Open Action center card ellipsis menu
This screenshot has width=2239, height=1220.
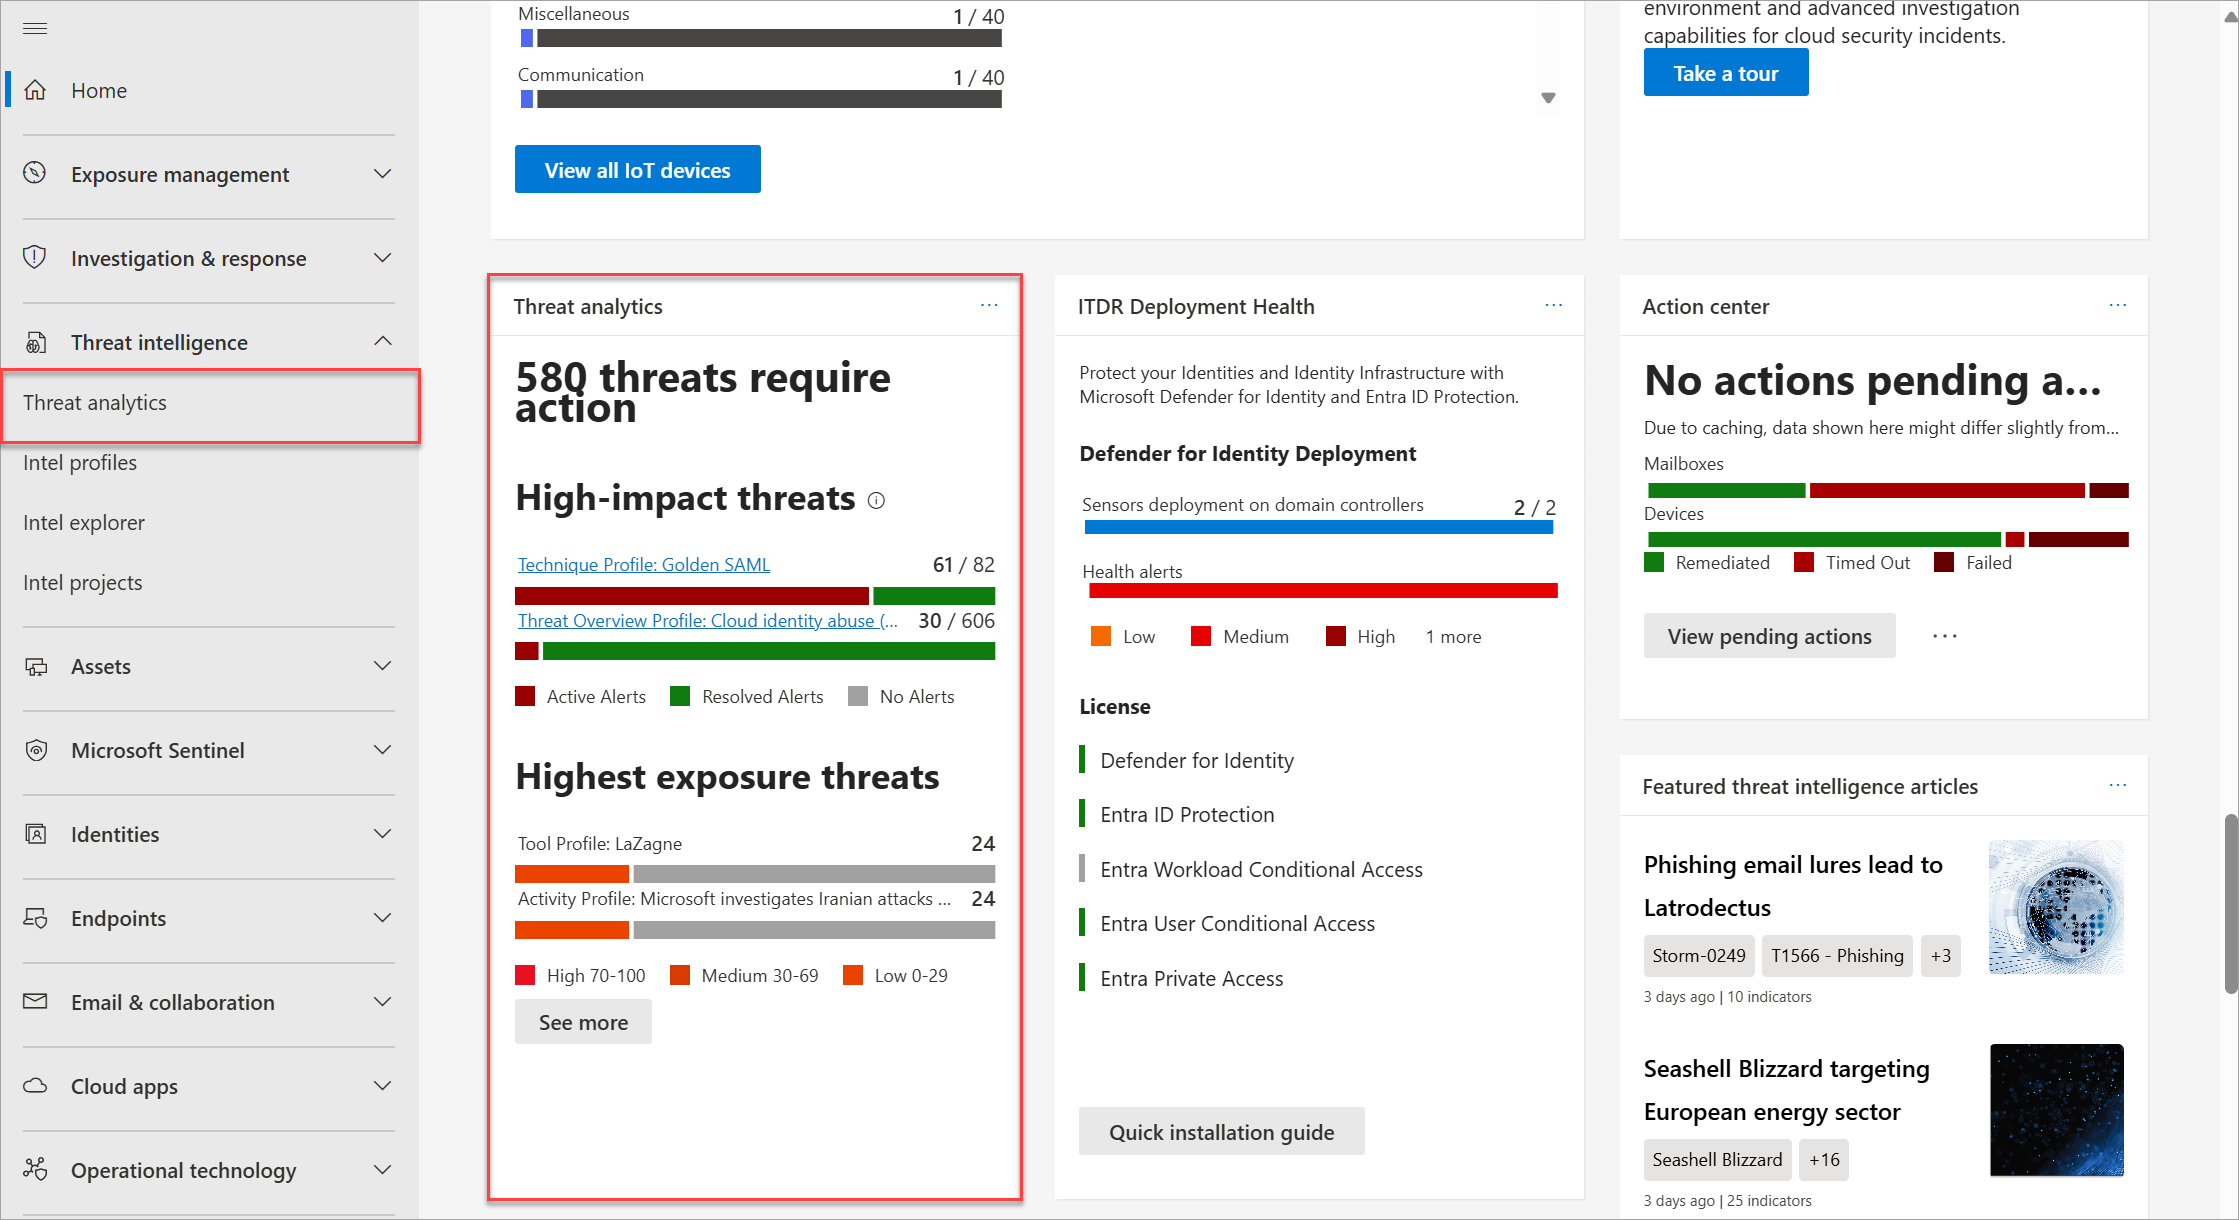(2117, 305)
